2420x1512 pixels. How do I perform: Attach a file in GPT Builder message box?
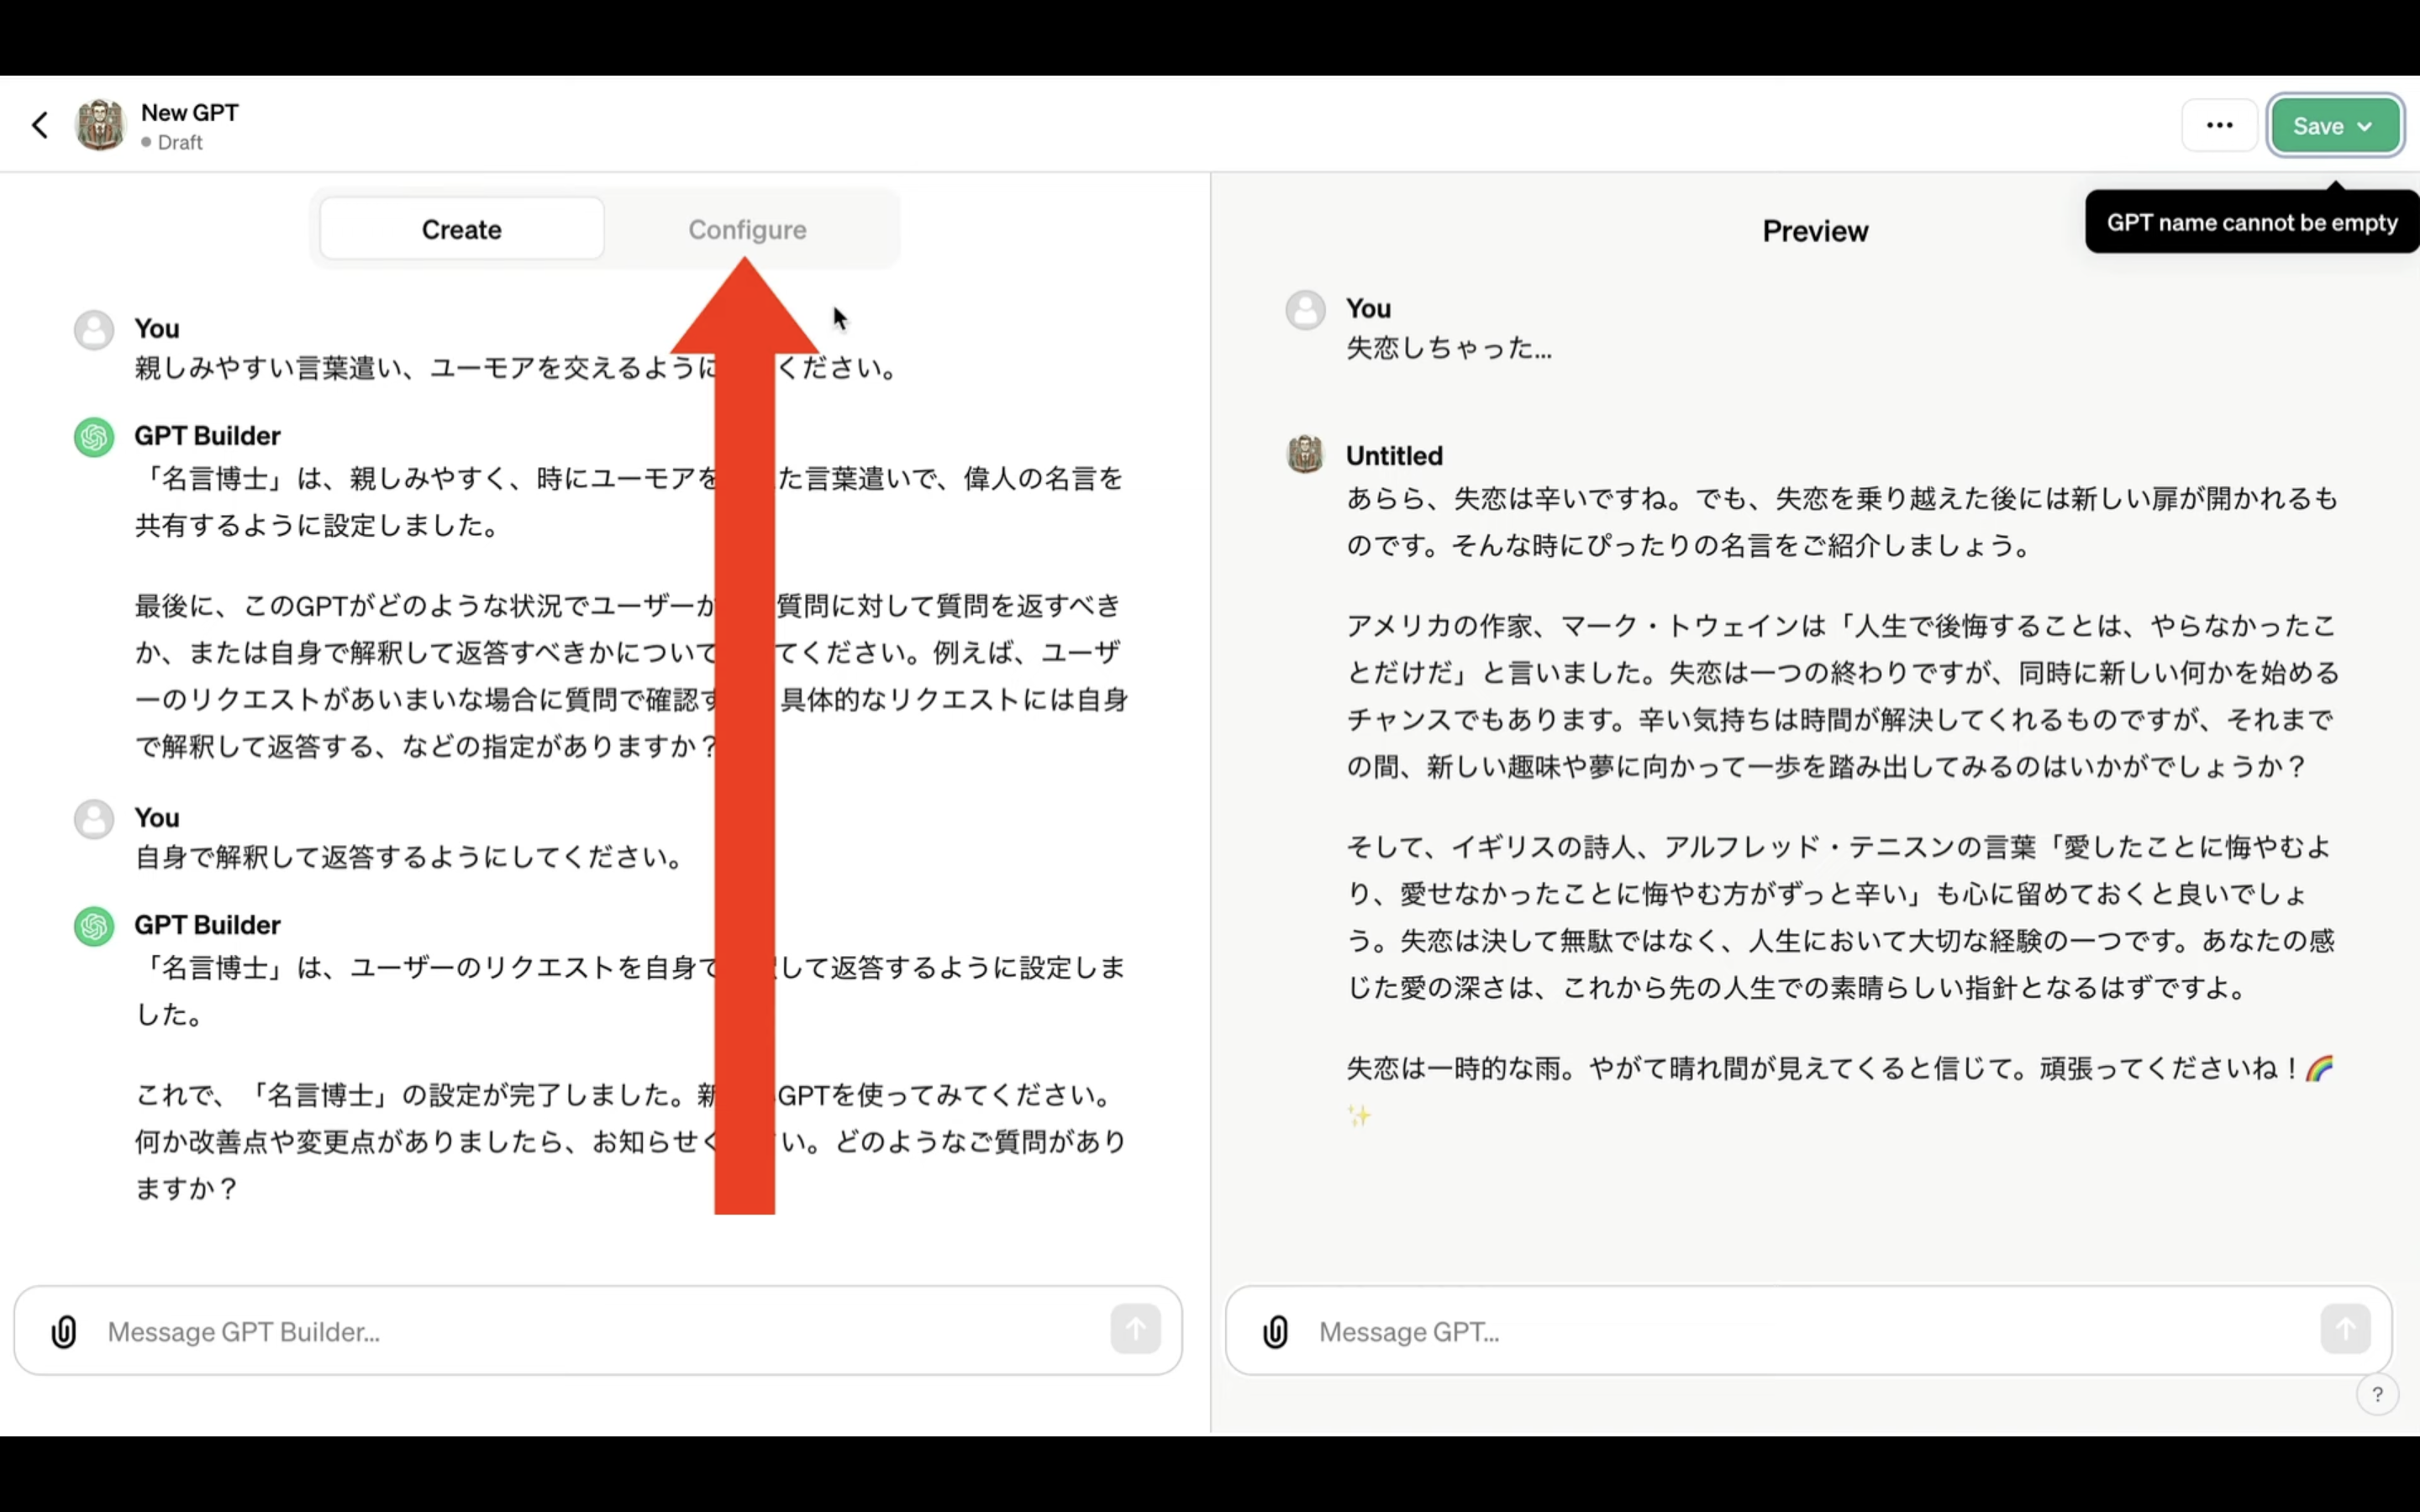point(64,1331)
